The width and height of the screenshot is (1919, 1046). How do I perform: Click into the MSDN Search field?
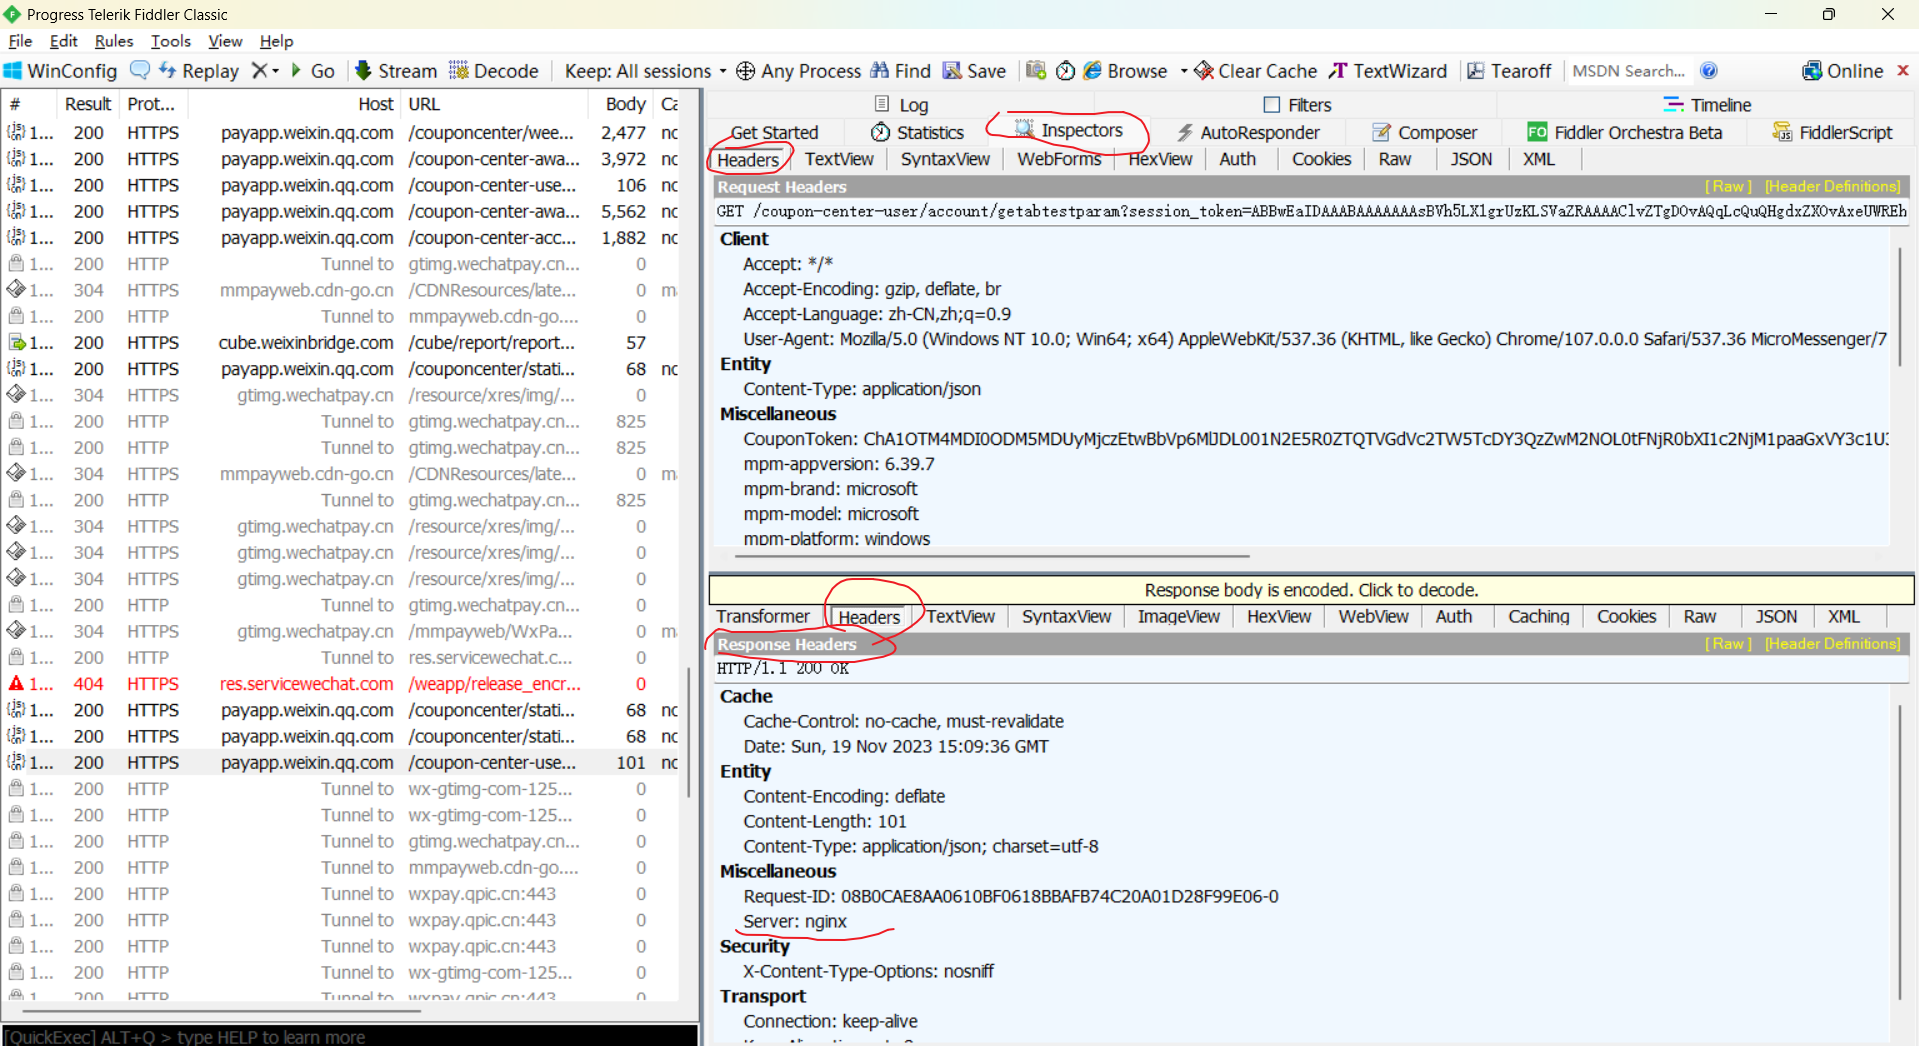[x=1628, y=71]
